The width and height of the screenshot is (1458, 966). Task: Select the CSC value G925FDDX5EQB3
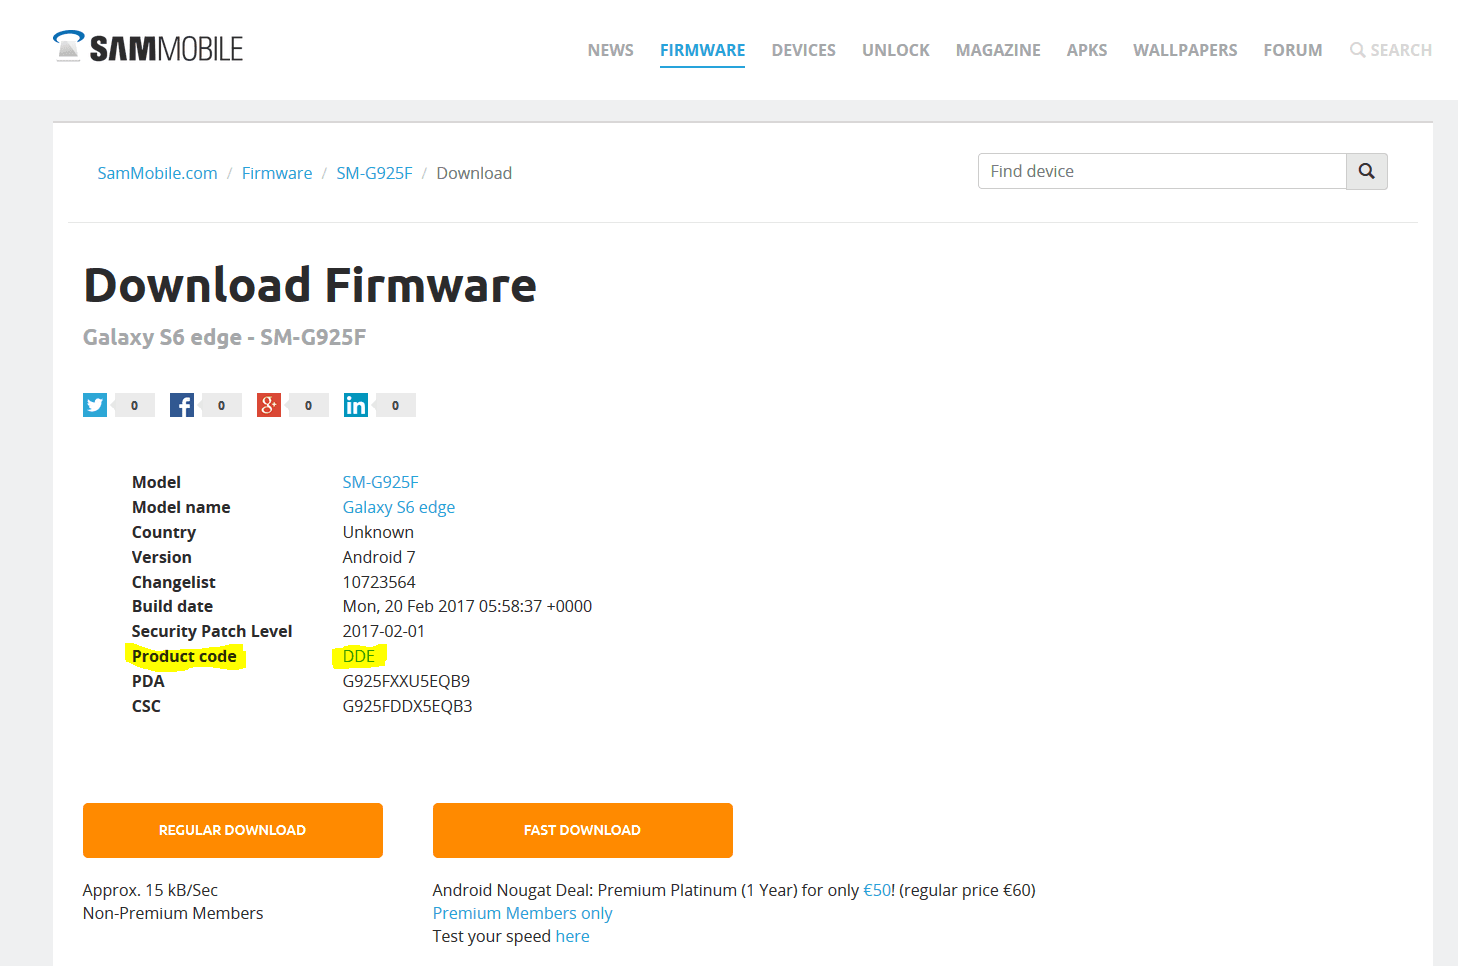(x=407, y=706)
